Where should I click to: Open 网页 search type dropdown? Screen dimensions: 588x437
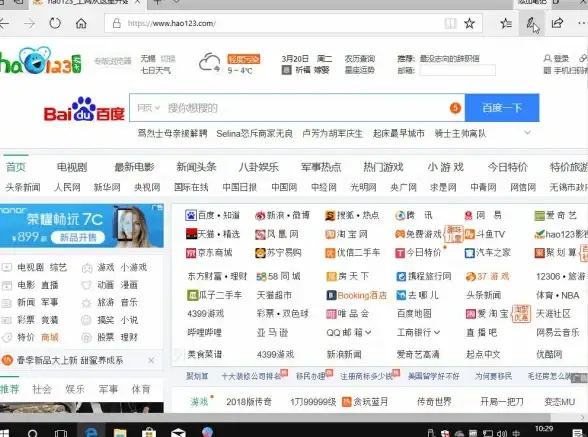pos(148,108)
